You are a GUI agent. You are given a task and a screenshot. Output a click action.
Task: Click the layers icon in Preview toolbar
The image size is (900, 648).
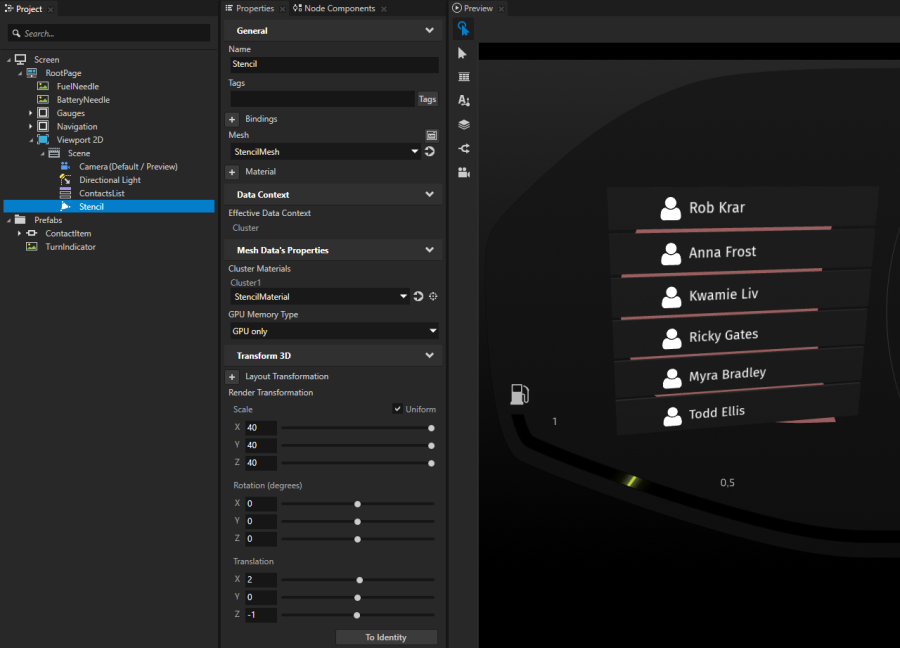[463, 125]
